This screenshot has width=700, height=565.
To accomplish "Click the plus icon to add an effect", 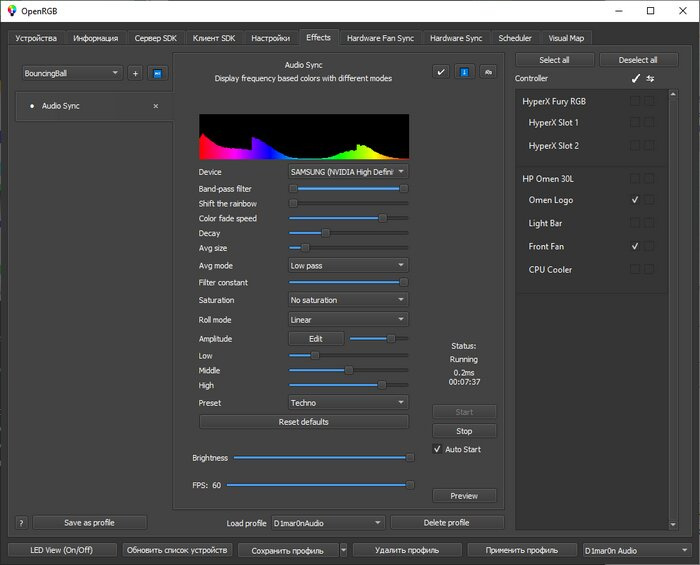I will tap(135, 73).
